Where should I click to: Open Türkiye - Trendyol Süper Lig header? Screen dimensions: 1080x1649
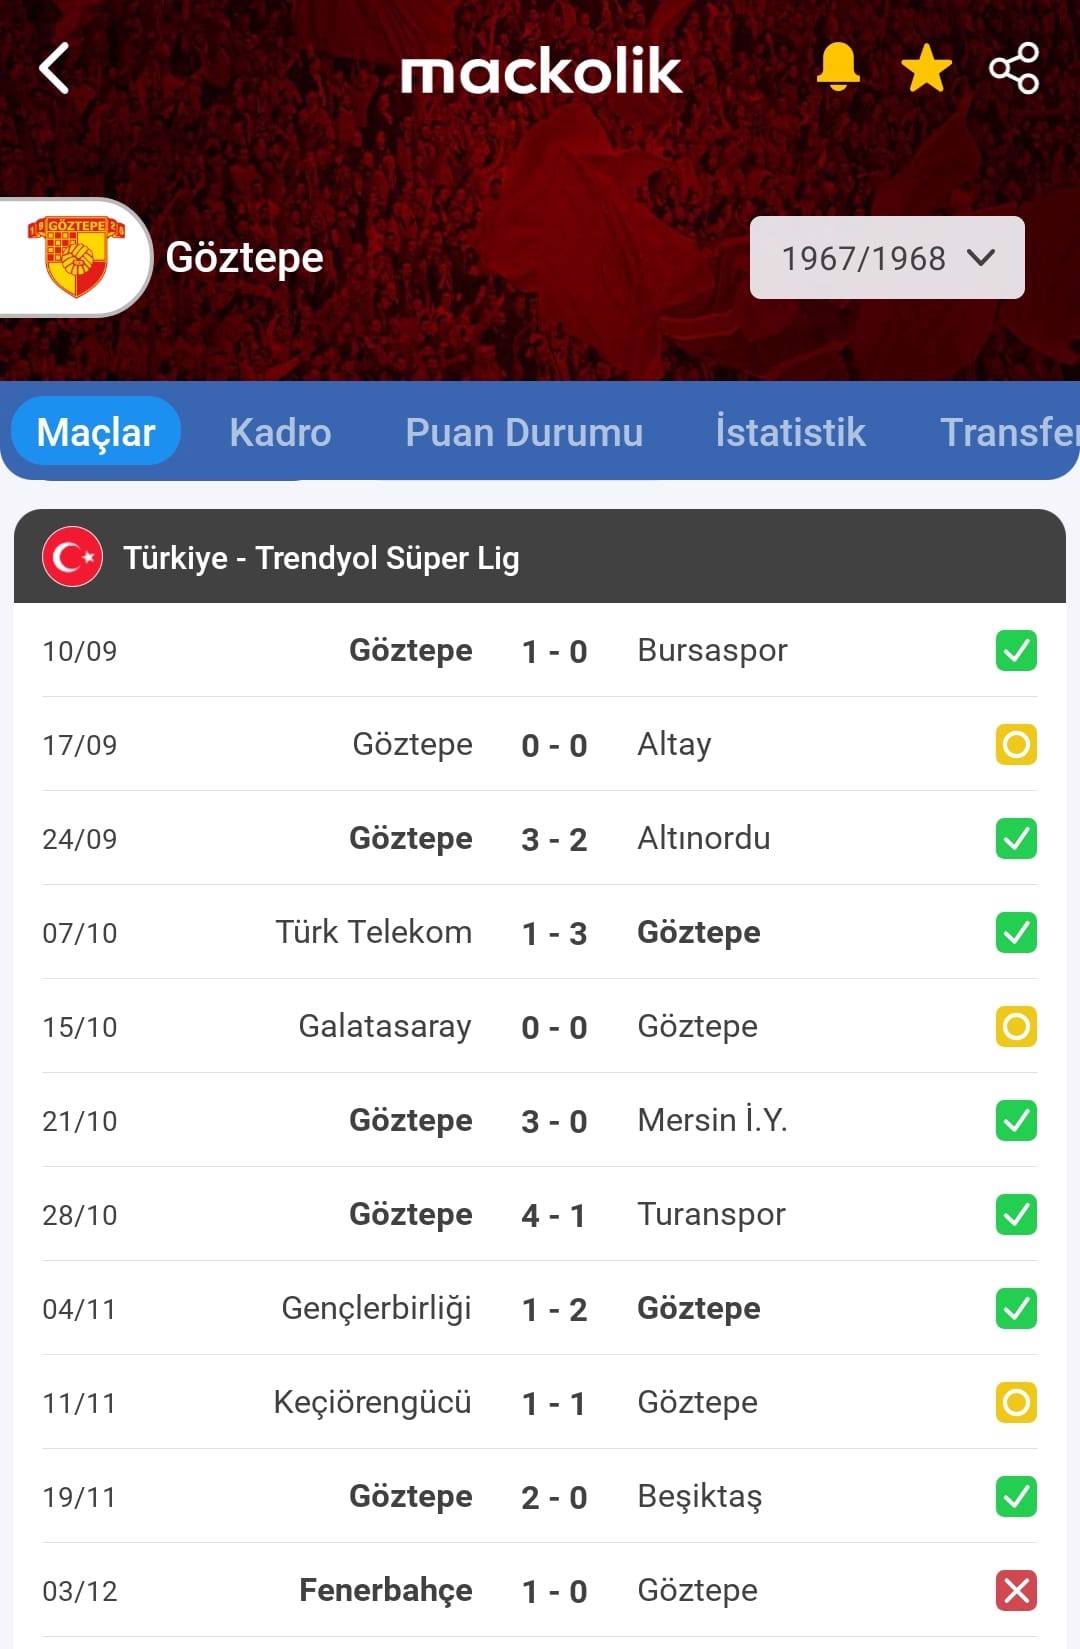540,557
